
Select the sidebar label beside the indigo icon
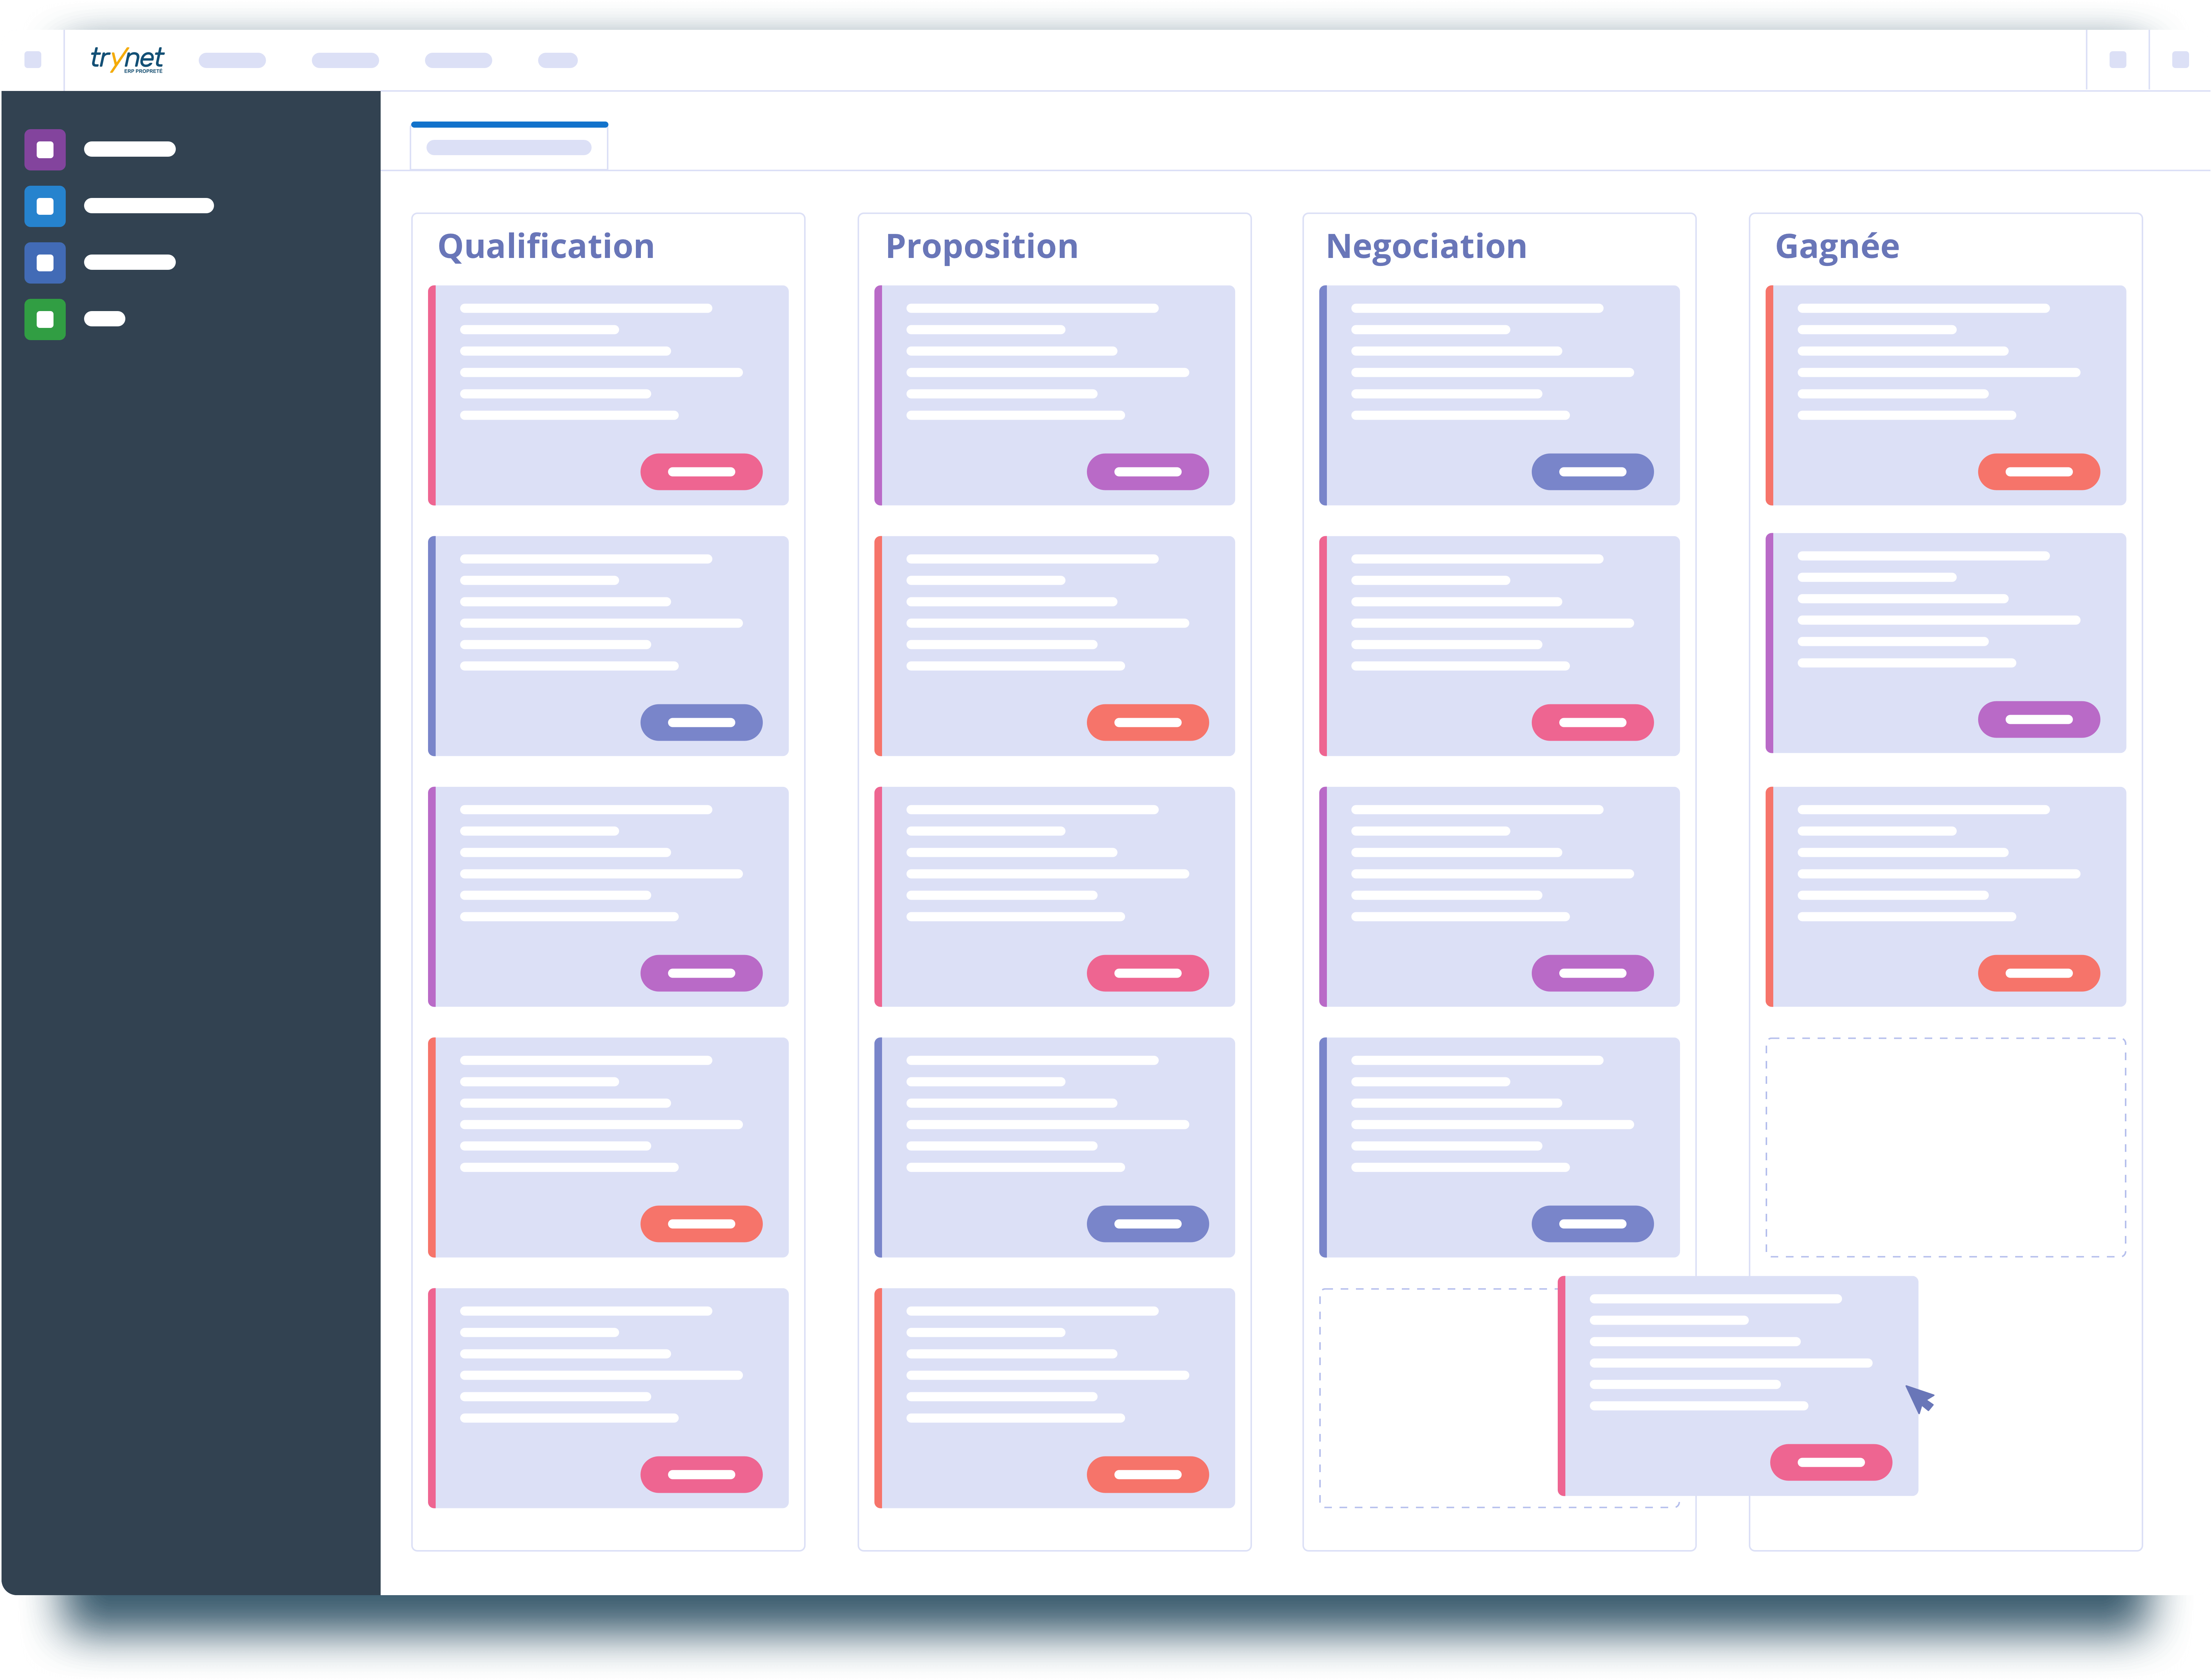point(130,262)
